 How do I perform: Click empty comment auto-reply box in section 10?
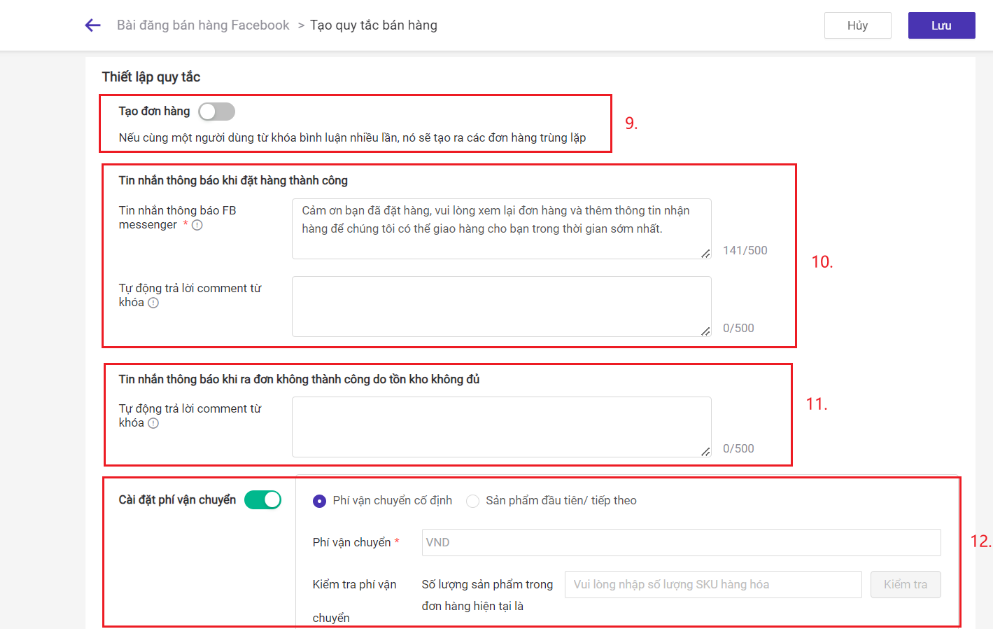coord(500,306)
